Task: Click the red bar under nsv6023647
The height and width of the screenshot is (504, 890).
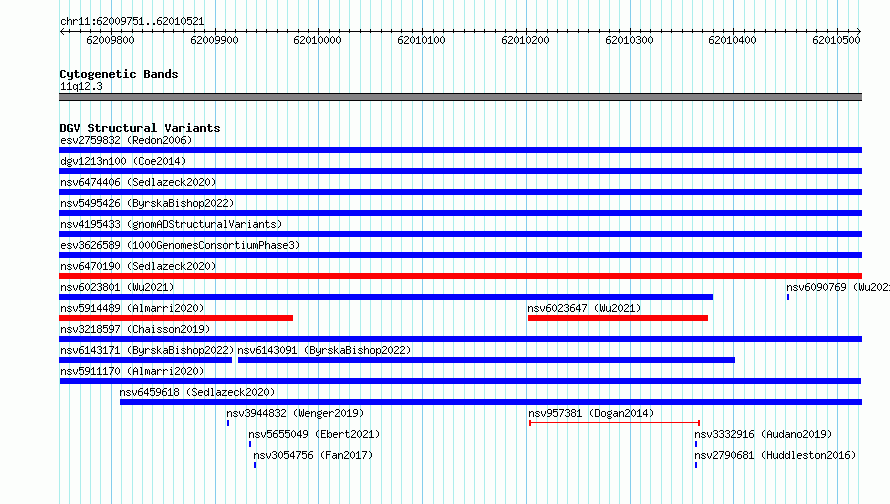Action: click(618, 318)
